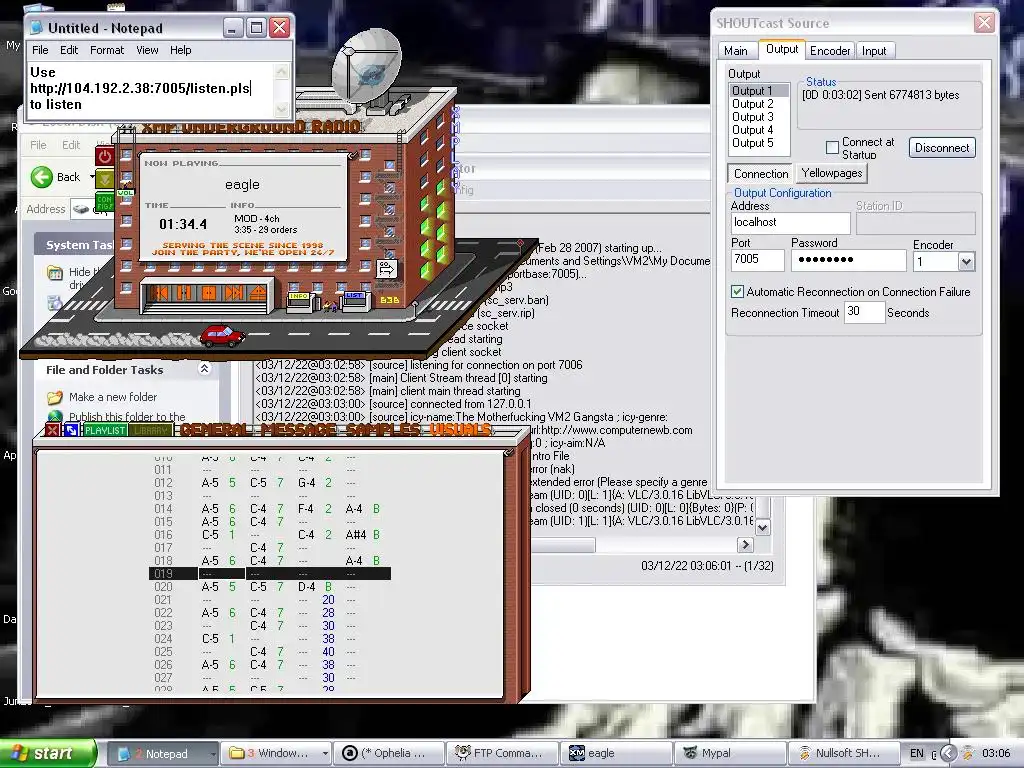This screenshot has height=768, width=1024.
Task: Toggle Connect at Startup checkbox
Action: [832, 148]
